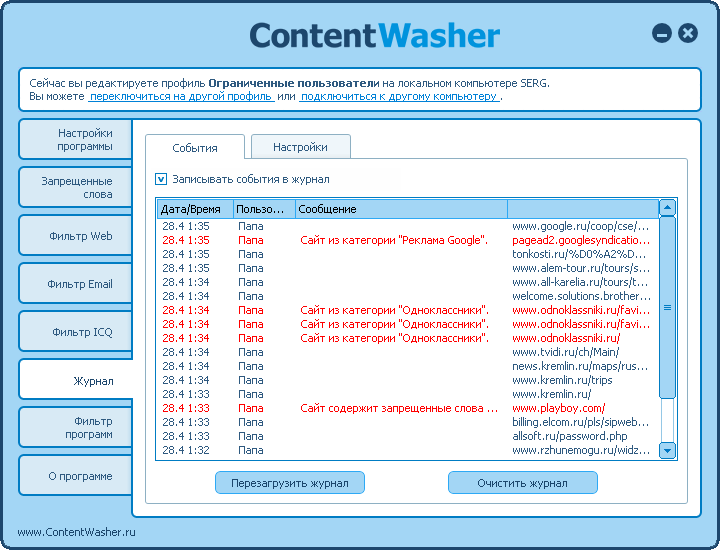Click the log list scrollbar thumb
Viewport: 720px width, 550px height.
tap(667, 307)
